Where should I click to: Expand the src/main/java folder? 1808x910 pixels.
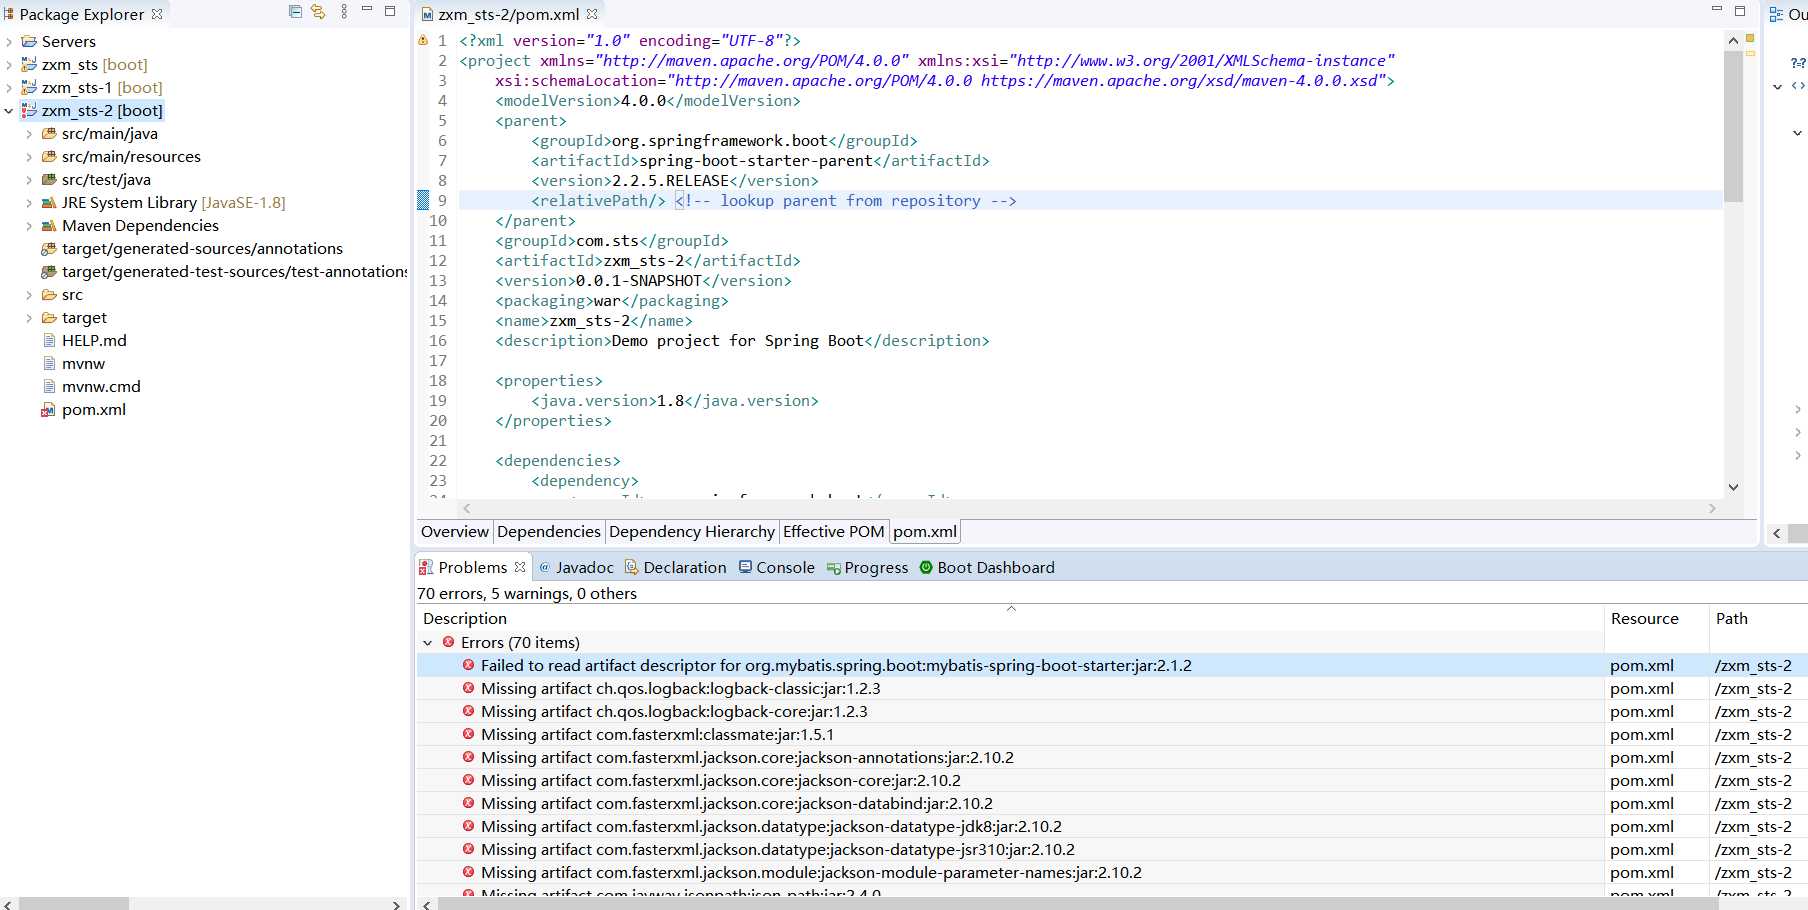point(29,134)
